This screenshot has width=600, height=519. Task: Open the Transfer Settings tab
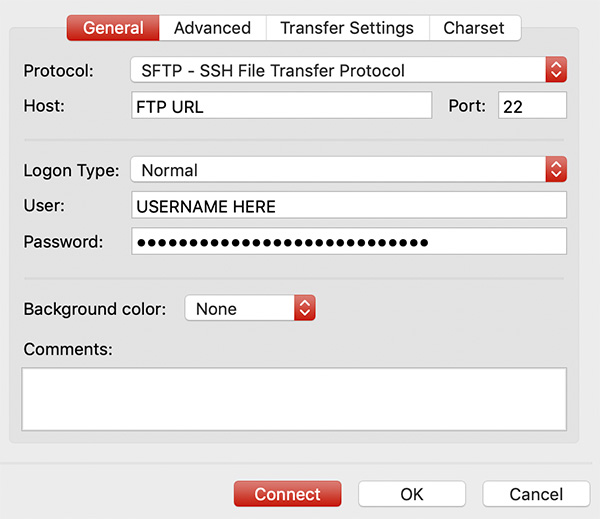(347, 28)
